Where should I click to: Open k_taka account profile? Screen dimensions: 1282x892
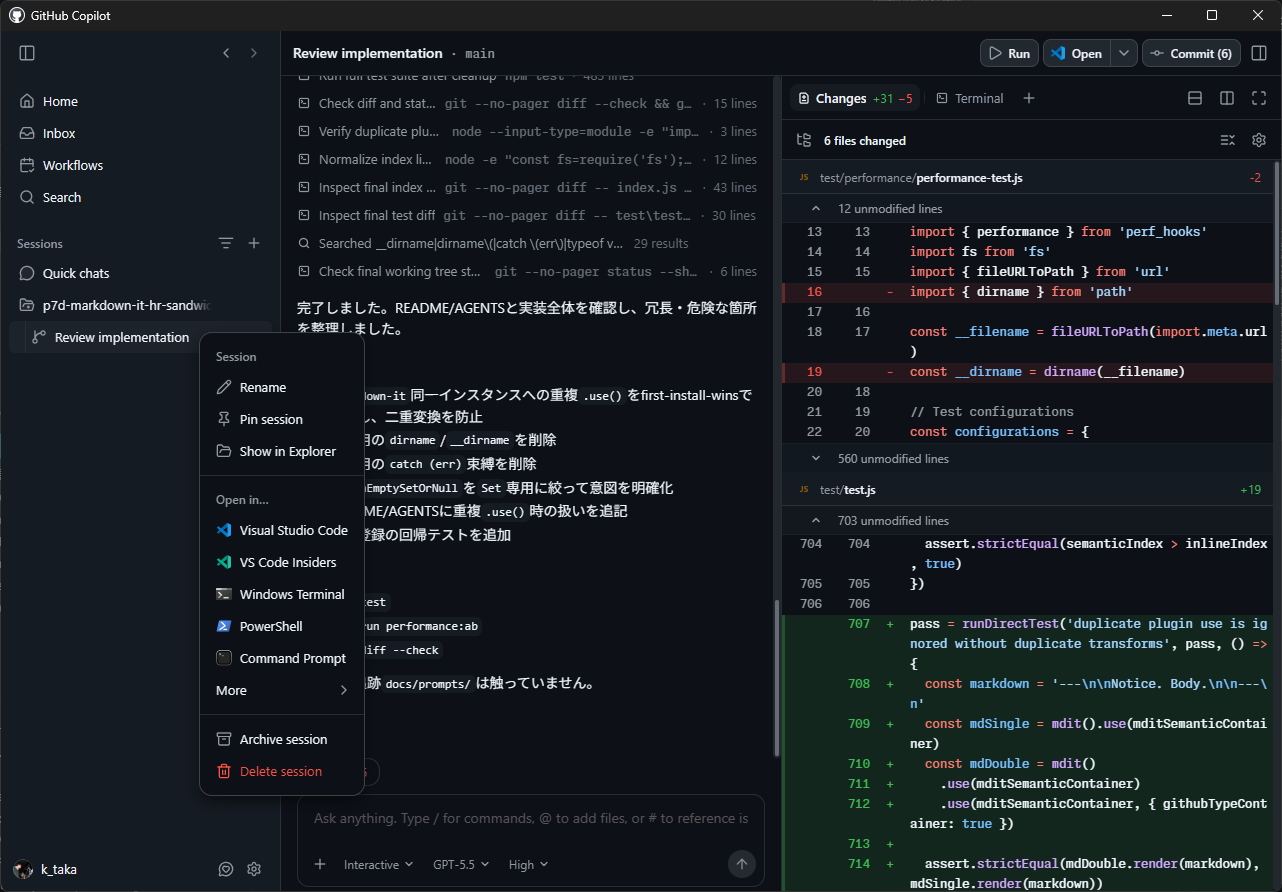click(x=46, y=869)
